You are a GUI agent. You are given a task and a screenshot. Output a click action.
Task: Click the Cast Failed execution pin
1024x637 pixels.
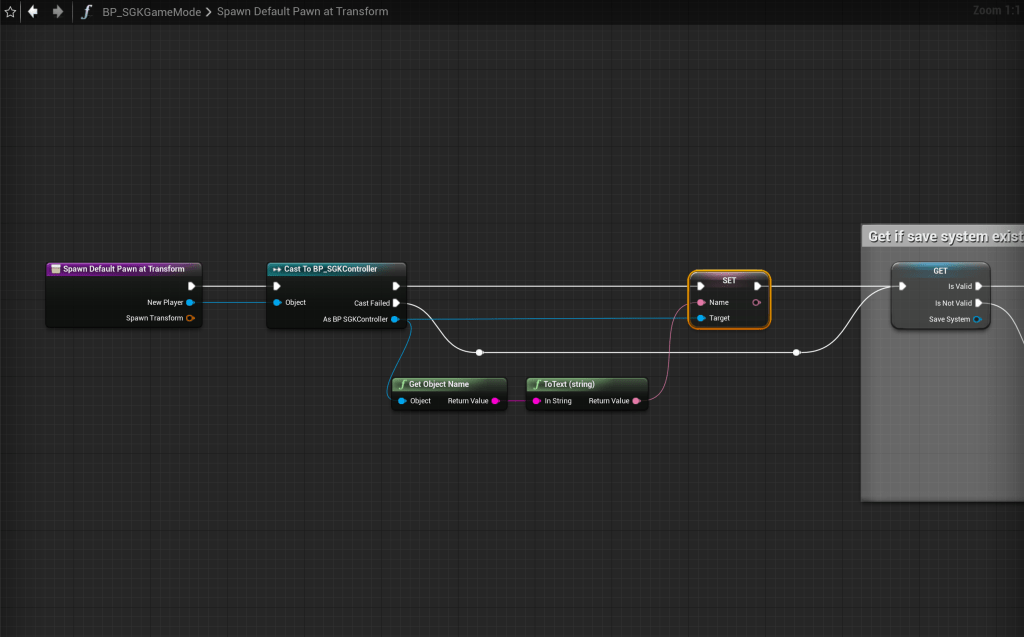397,303
